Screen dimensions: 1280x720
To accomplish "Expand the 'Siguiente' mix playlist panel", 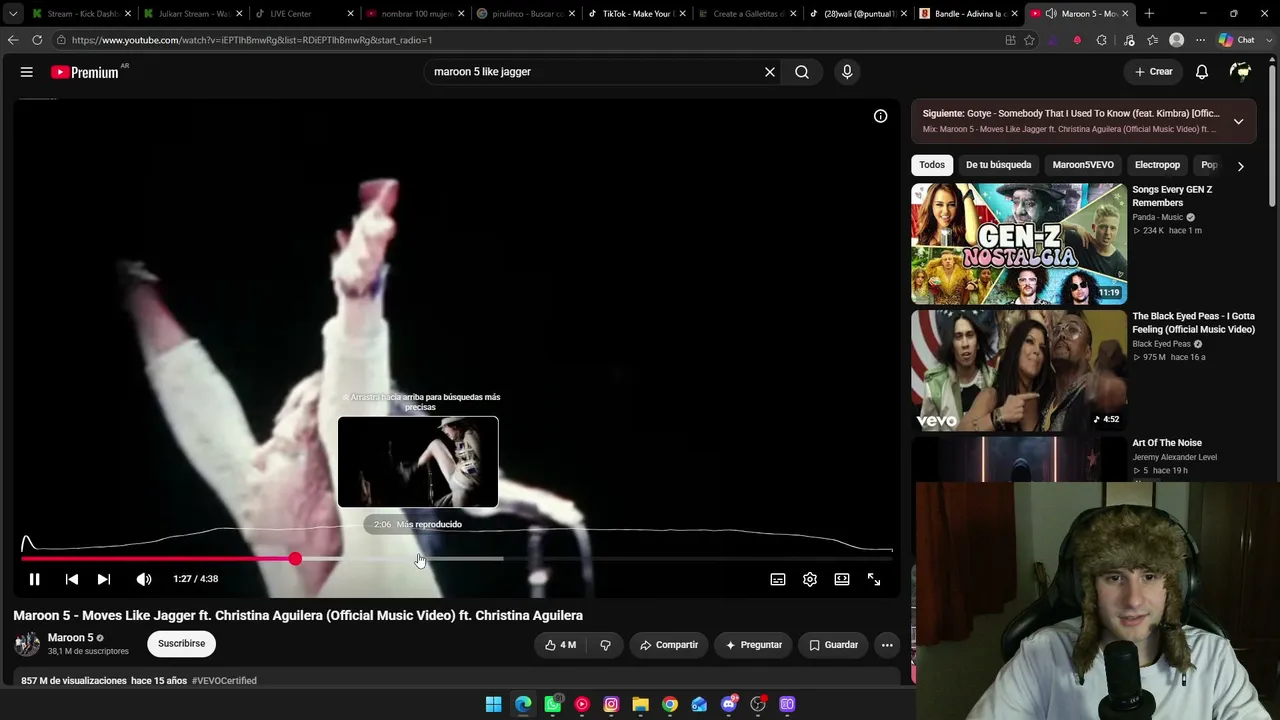I will click(x=1238, y=121).
